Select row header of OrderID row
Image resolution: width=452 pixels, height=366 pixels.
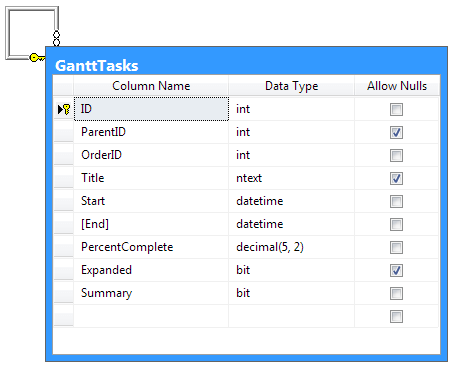click(x=63, y=155)
